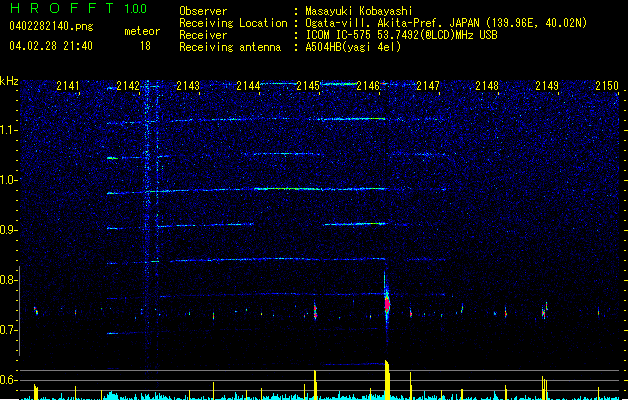Click the 2149 time marker

pos(547,86)
